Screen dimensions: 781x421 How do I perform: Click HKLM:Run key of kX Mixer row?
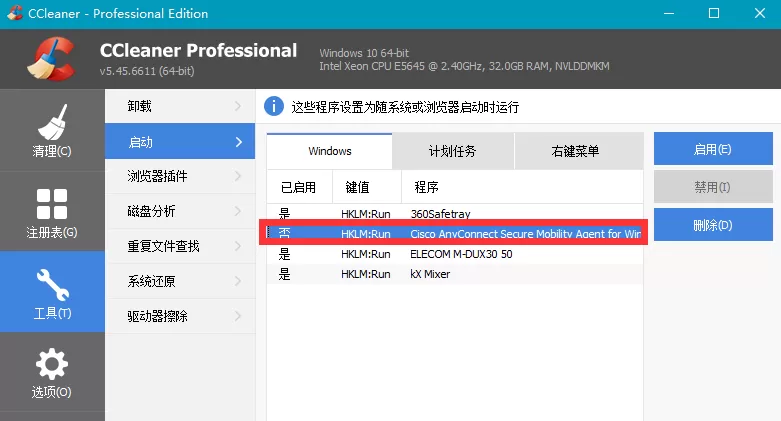(x=366, y=274)
